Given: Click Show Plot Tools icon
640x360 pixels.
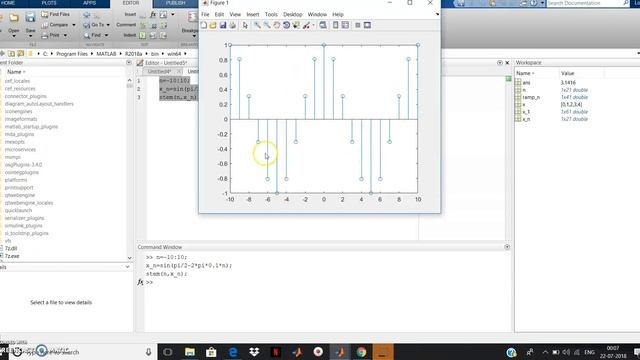Looking at the screenshot, I should point(367,25).
